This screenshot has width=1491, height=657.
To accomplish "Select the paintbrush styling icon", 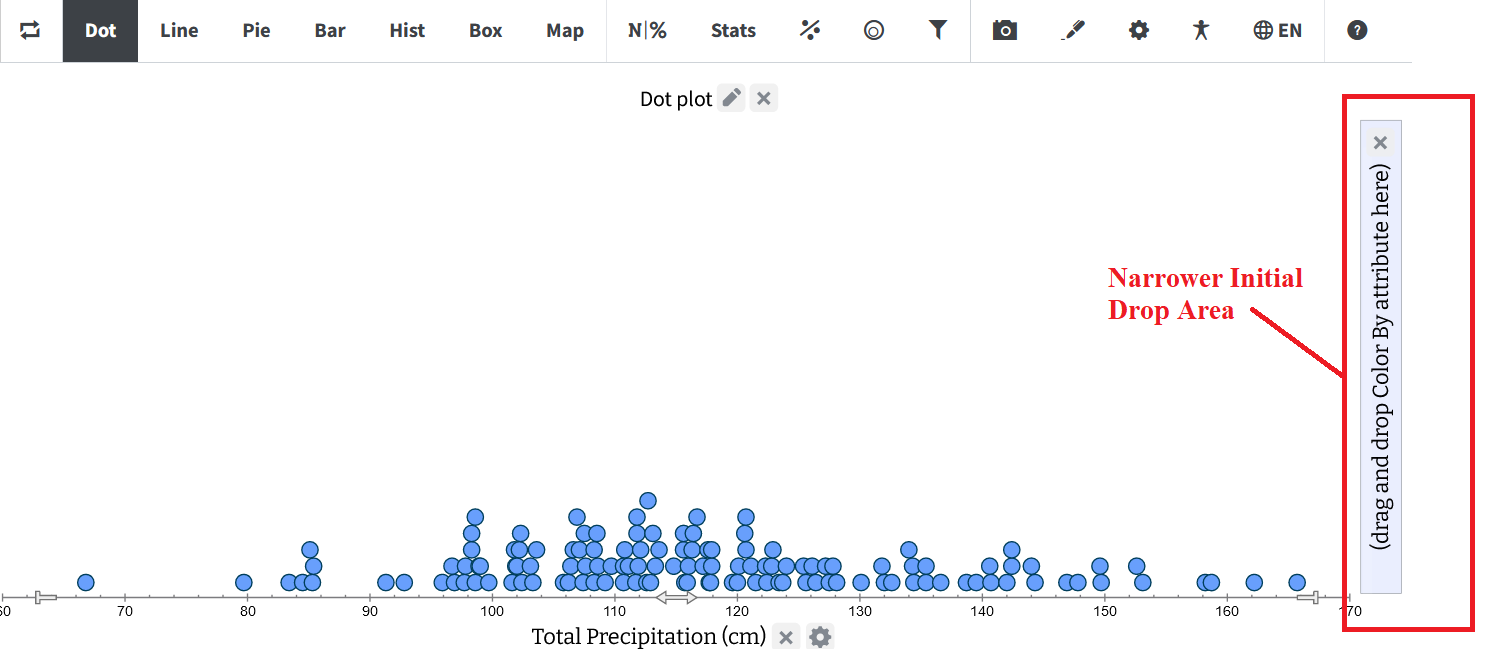I will coord(1072,30).
